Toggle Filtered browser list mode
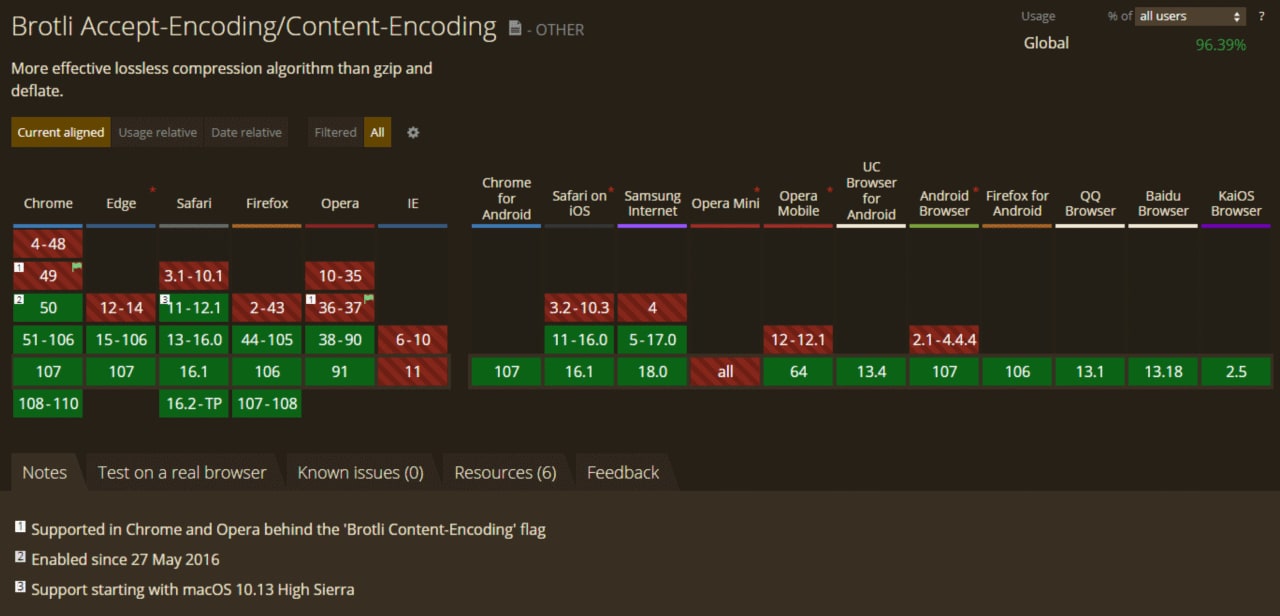 [x=335, y=132]
